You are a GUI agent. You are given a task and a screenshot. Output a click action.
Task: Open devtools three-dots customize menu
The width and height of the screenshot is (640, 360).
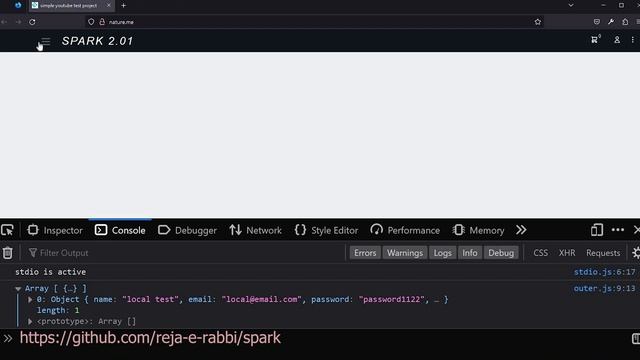pyautogui.click(x=618, y=230)
